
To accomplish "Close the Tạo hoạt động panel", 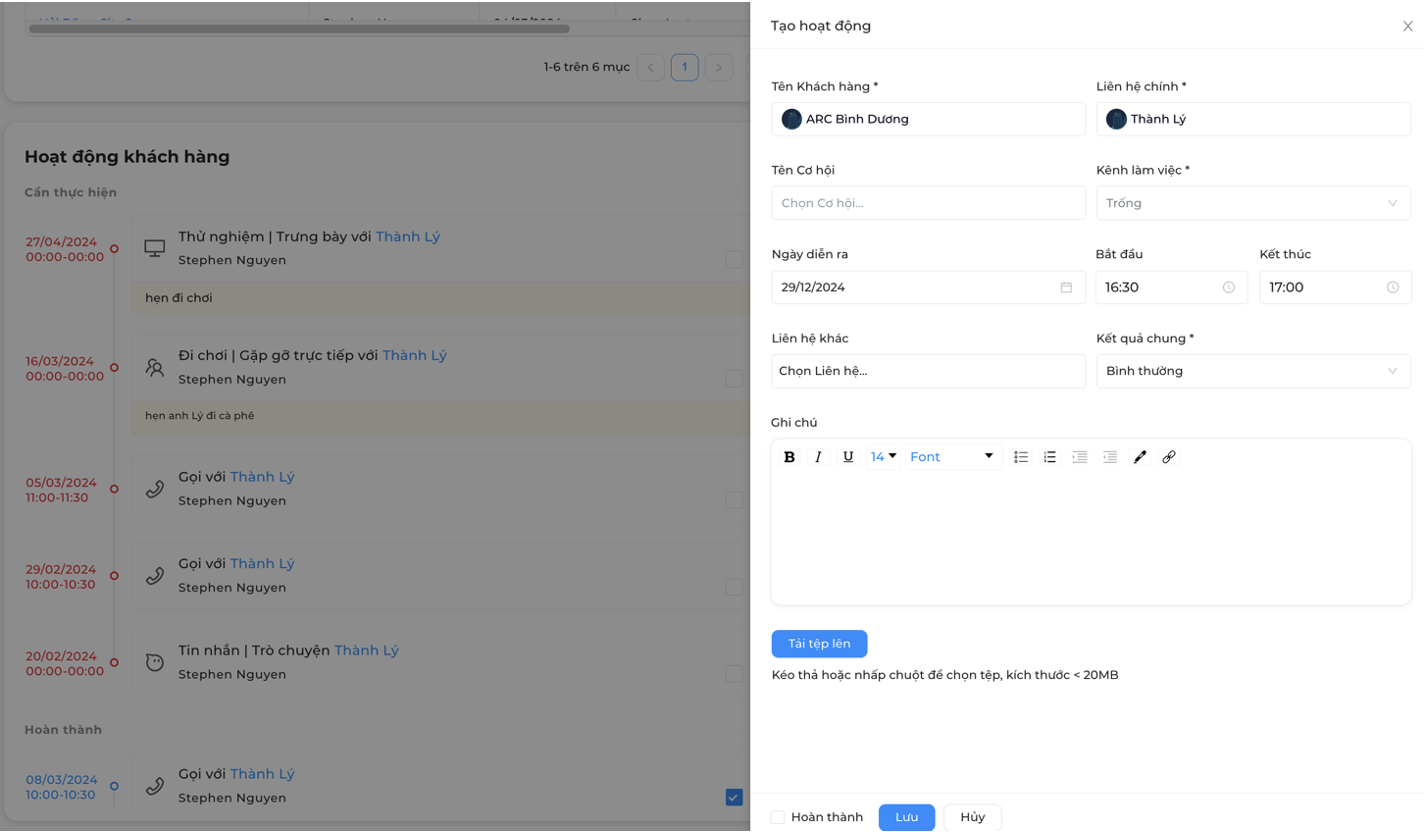I will coord(1408,26).
